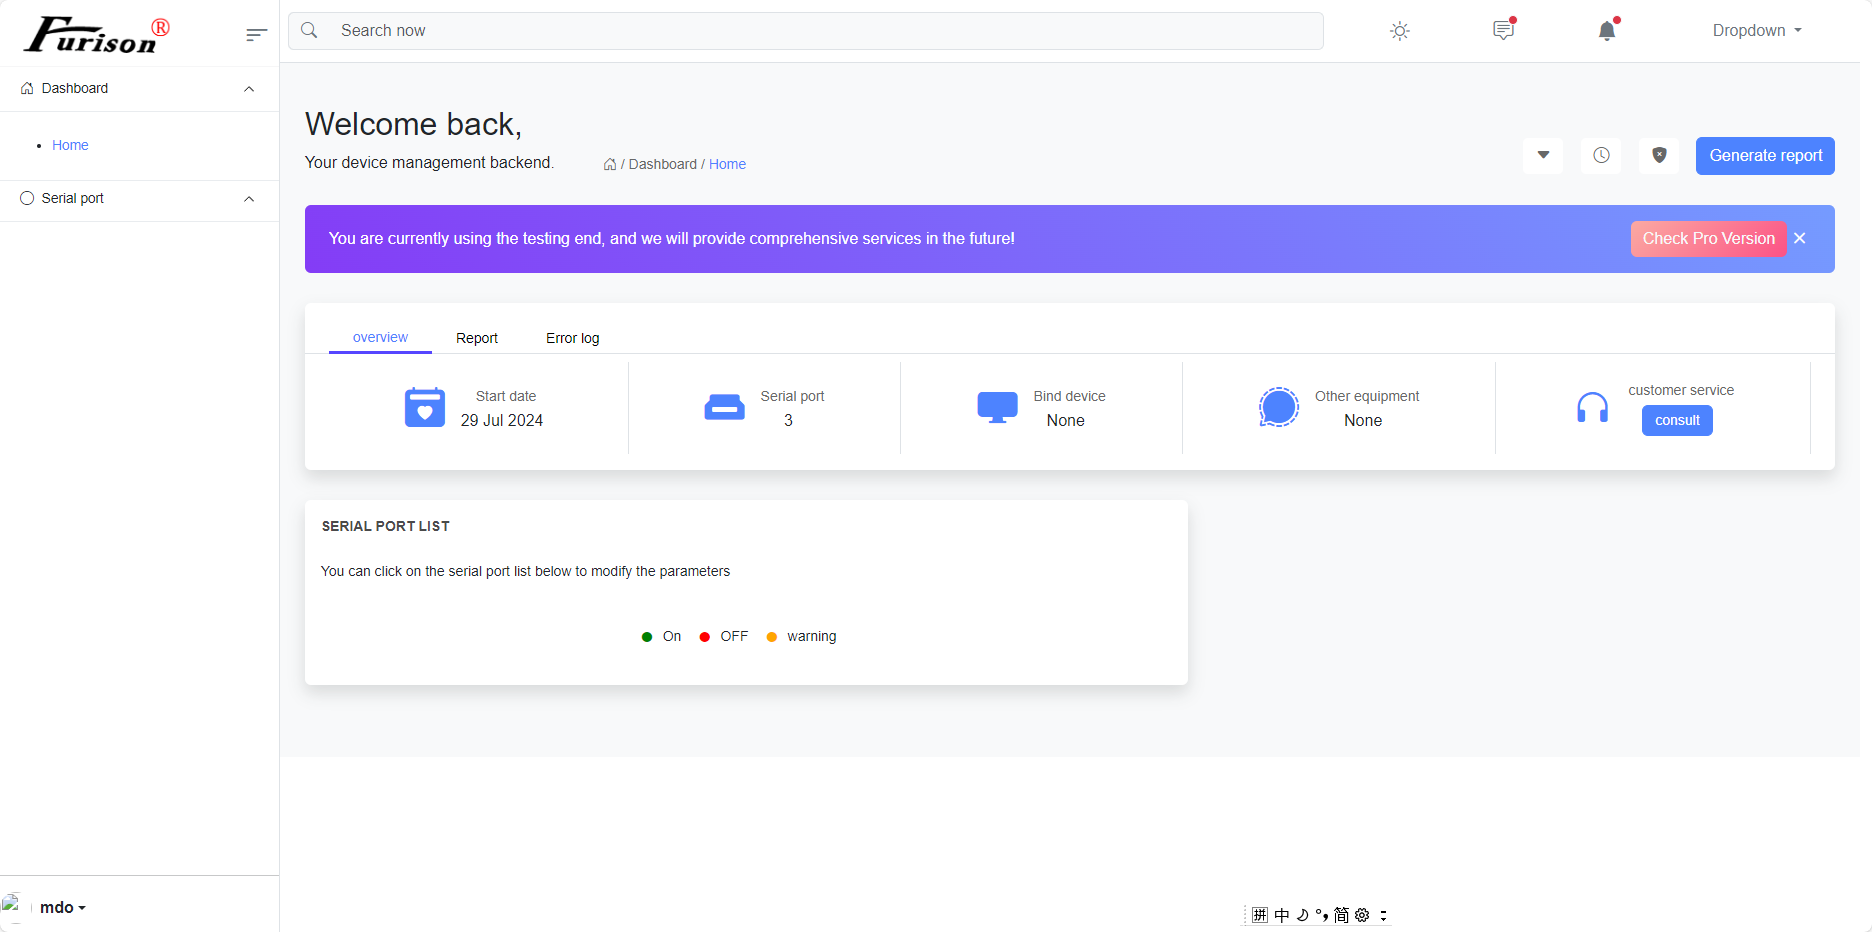This screenshot has height=932, width=1872.
Task: Open IME settings gear icon
Action: (x=1362, y=915)
